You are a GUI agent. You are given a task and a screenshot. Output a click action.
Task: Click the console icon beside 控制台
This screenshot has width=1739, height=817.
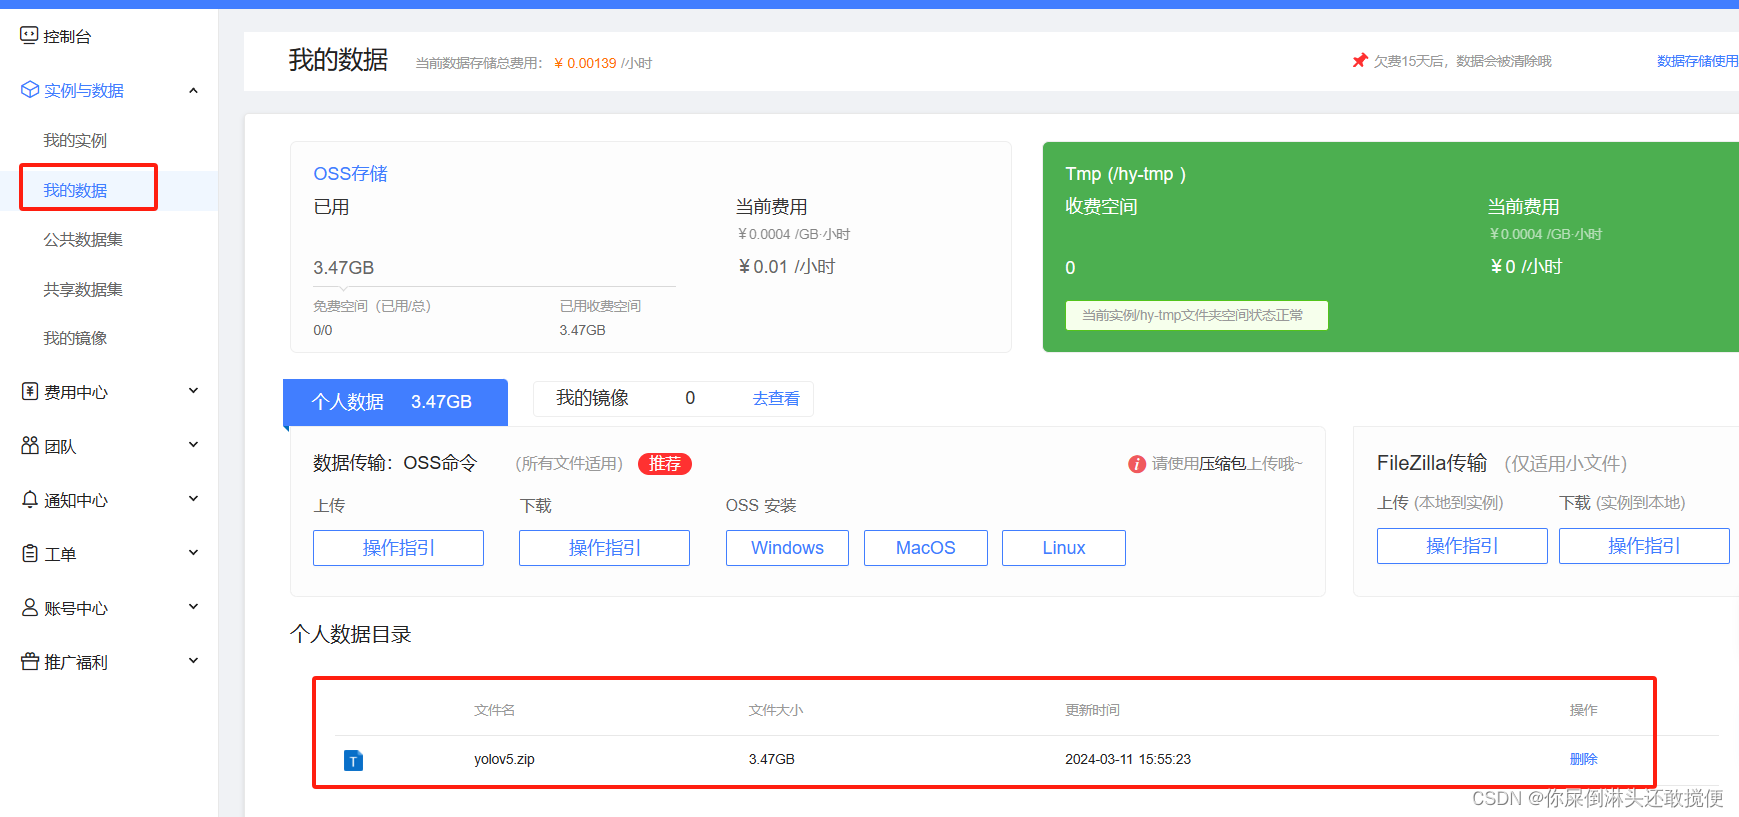click(29, 36)
